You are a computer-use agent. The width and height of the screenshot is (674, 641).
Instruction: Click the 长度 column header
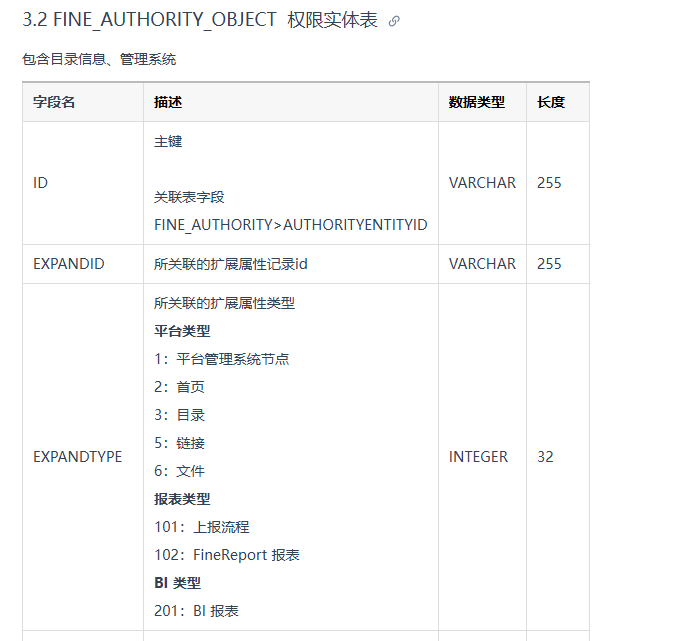(x=551, y=102)
